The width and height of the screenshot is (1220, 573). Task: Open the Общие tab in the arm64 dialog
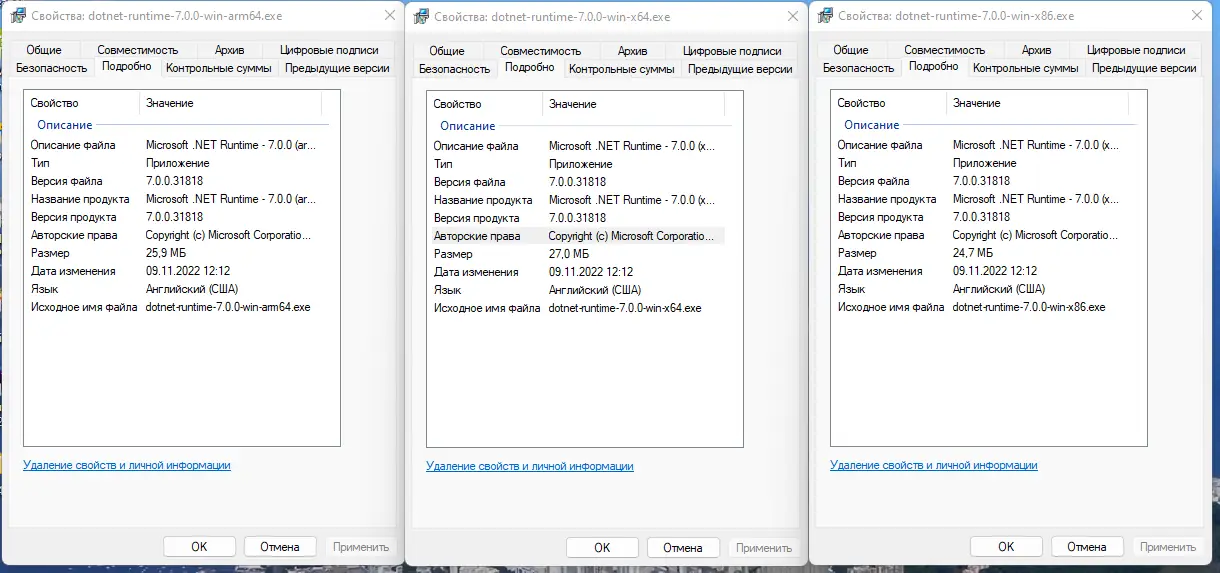(x=44, y=50)
